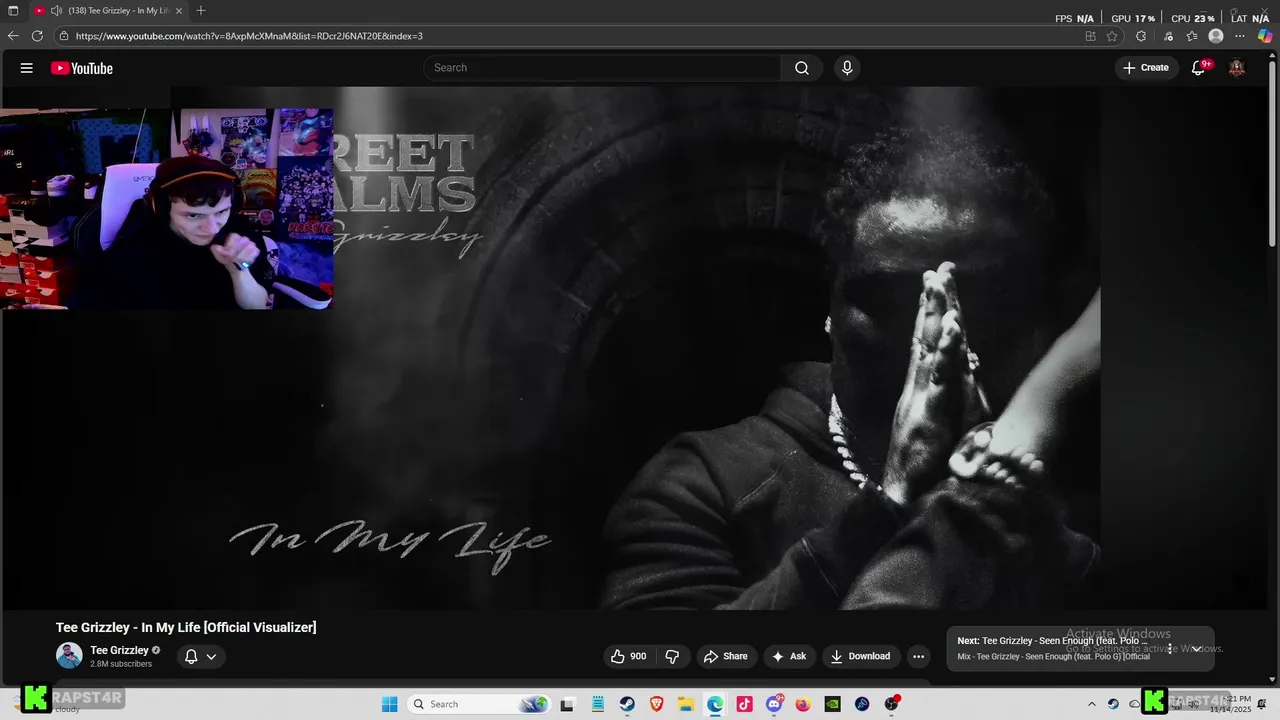Click the browser address bar URL
1280x720 pixels.
tap(249, 36)
